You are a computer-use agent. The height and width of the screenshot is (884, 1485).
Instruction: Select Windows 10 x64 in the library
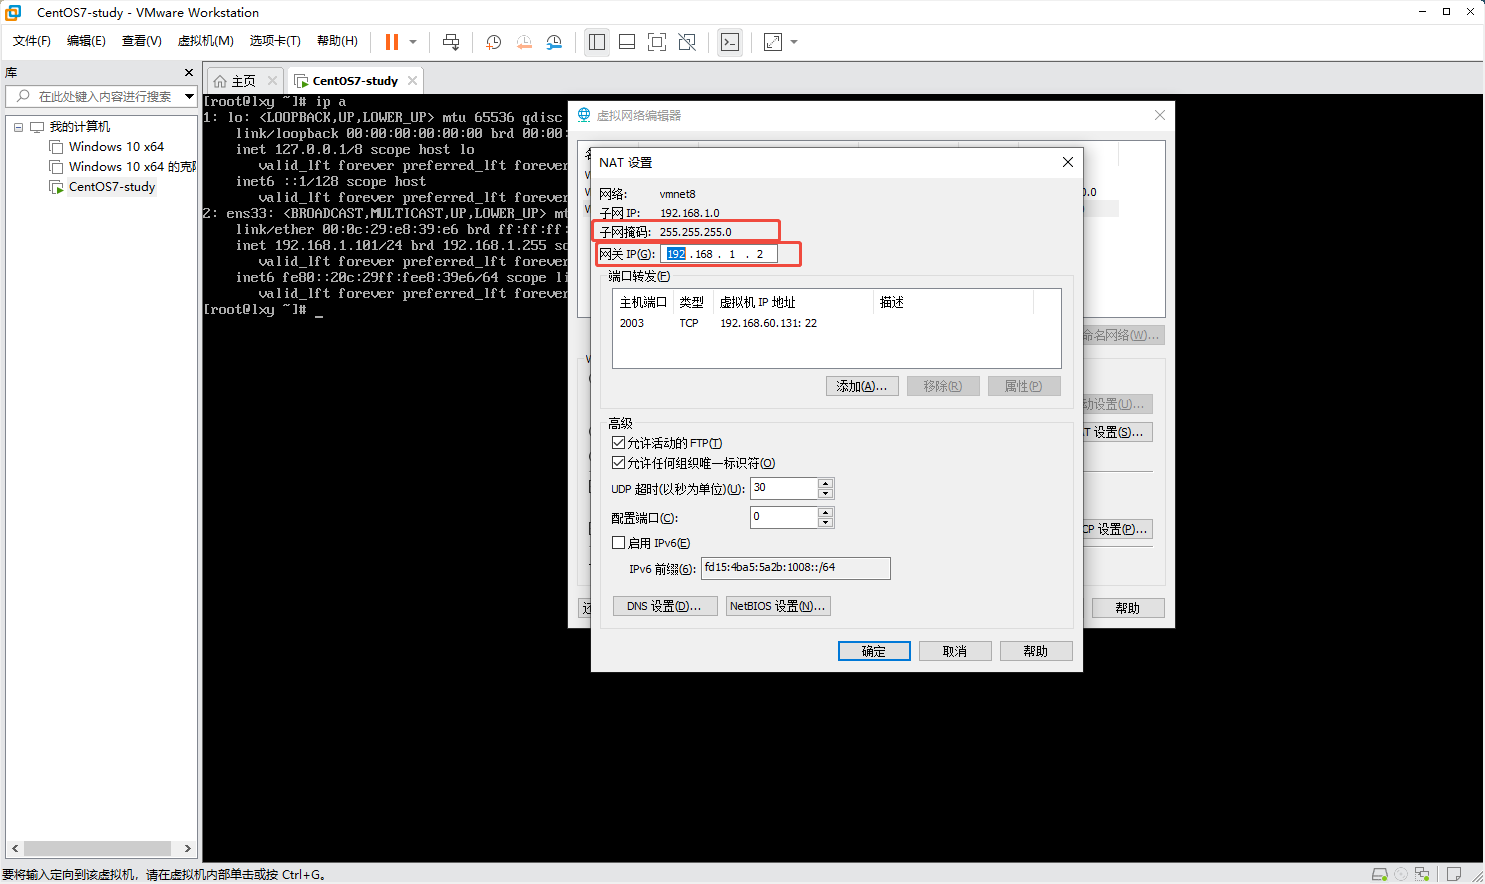coord(116,147)
